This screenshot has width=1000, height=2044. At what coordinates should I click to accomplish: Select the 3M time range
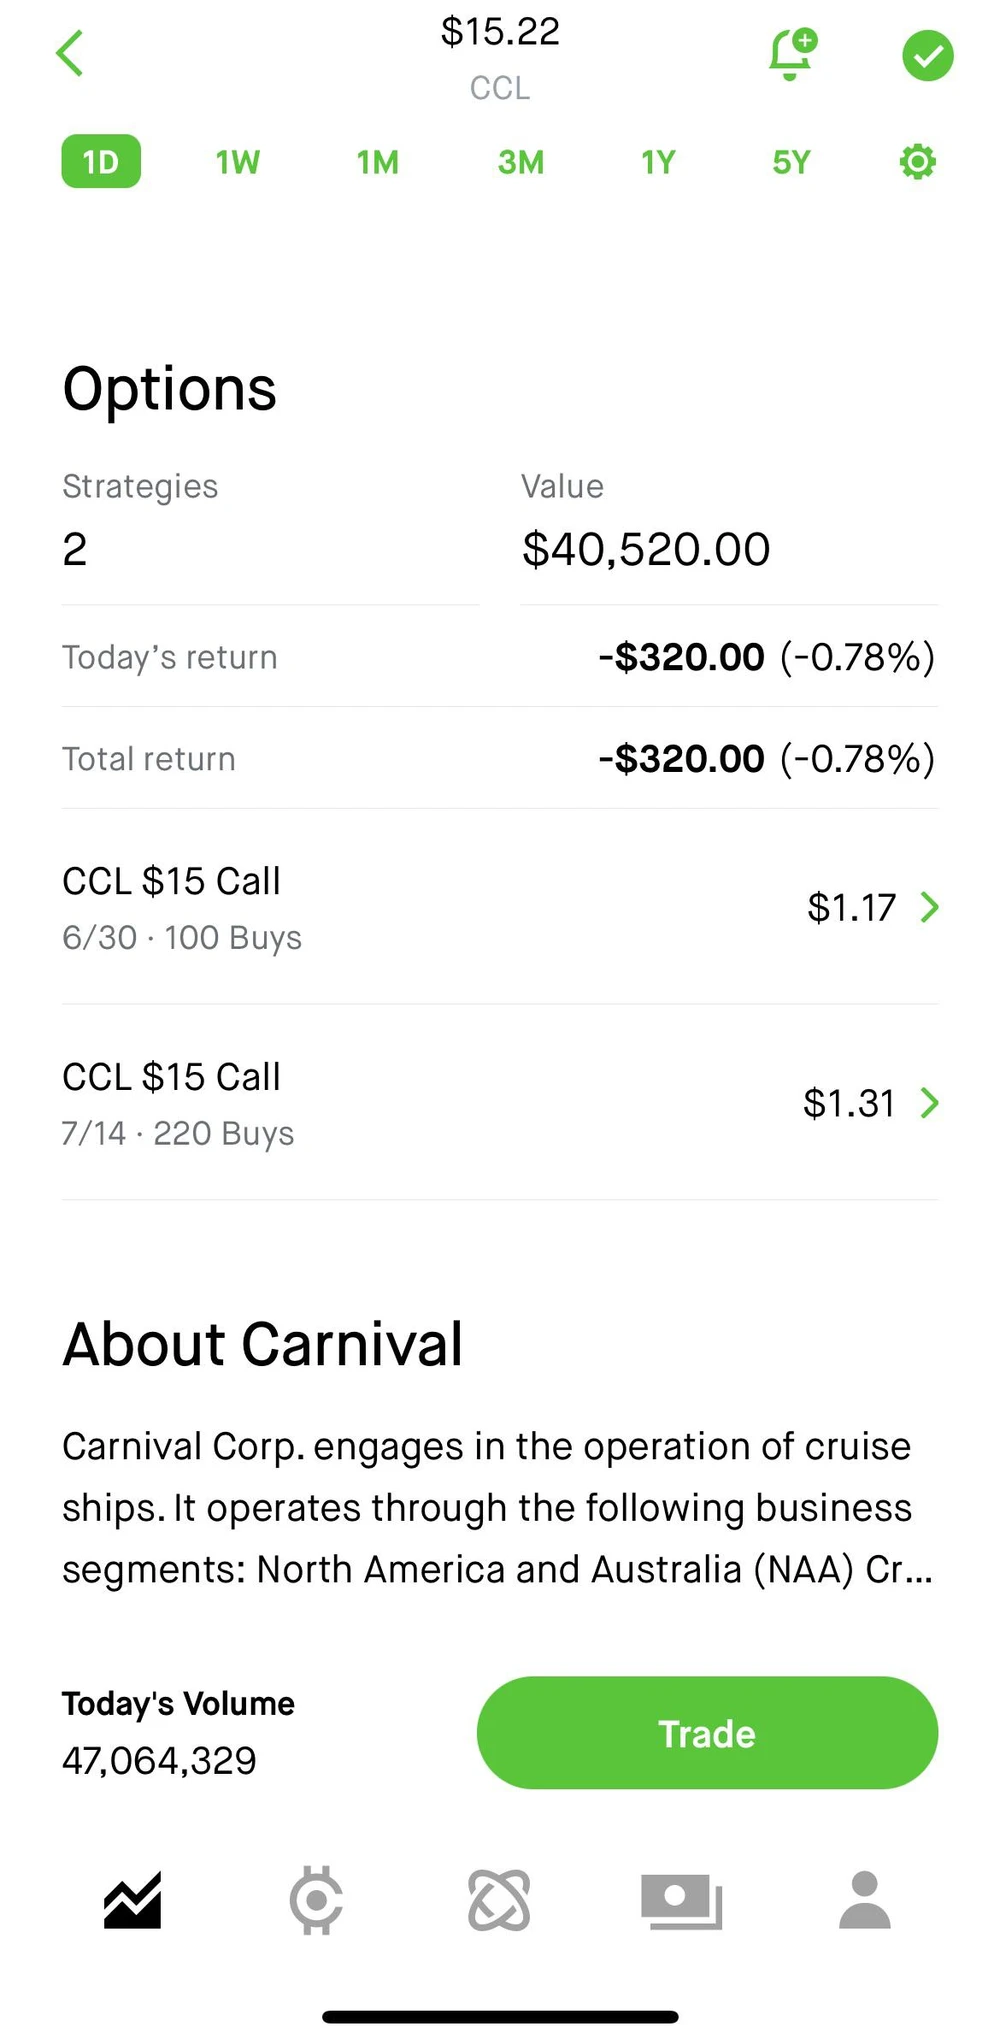pyautogui.click(x=521, y=162)
